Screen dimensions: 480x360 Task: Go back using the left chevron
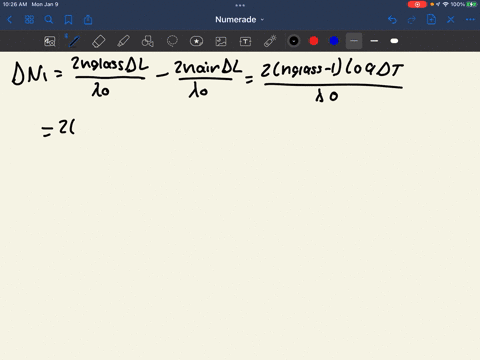click(9, 20)
